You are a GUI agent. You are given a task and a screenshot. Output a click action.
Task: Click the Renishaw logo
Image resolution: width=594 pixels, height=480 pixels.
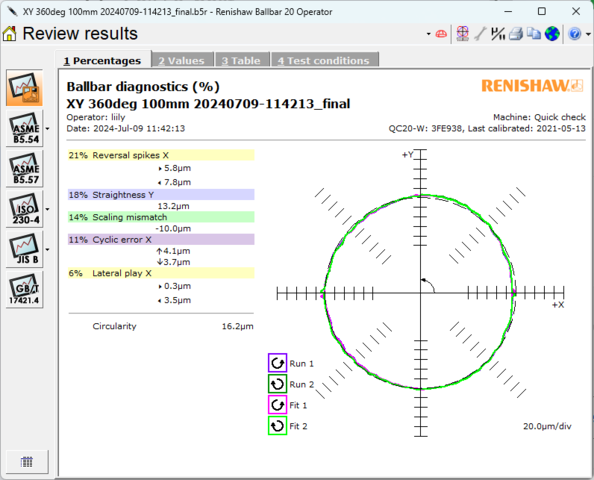point(532,86)
